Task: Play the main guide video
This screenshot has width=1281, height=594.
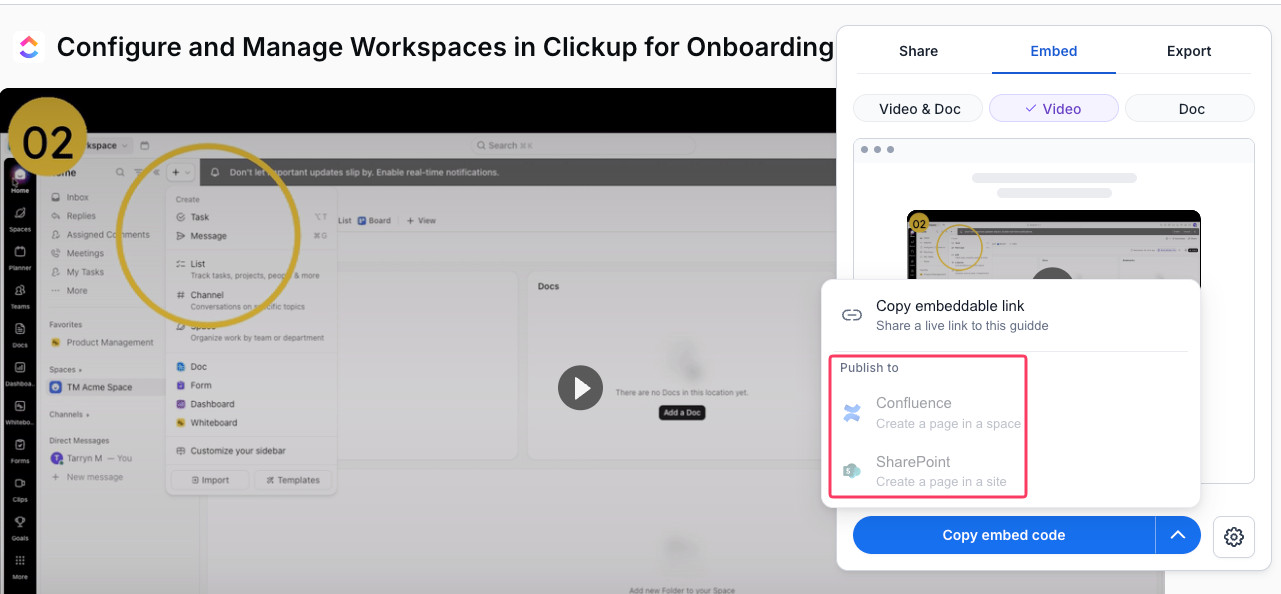Action: [x=581, y=387]
